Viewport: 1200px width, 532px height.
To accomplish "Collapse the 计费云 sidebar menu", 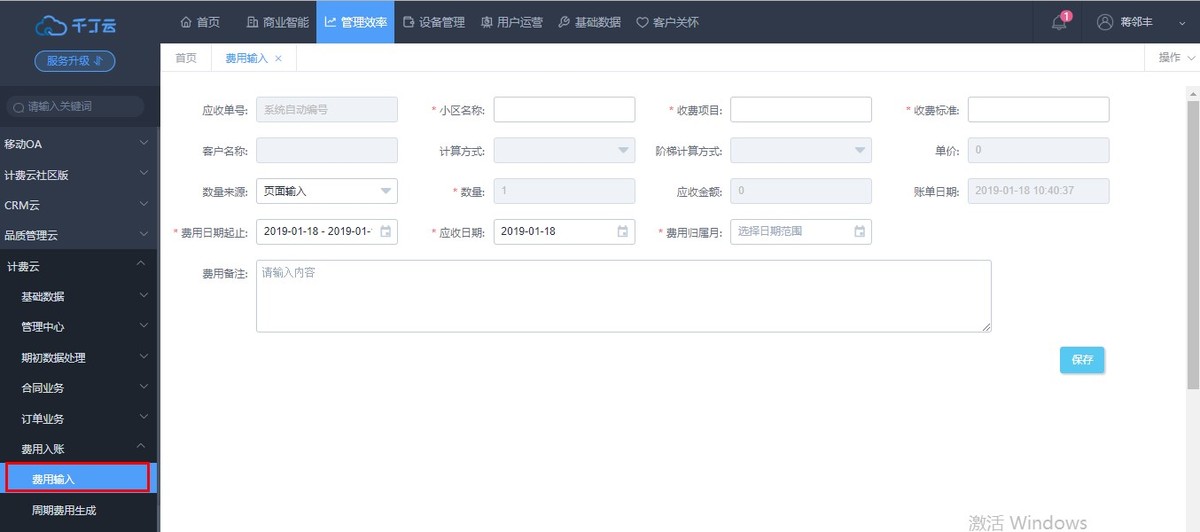I will coord(79,266).
